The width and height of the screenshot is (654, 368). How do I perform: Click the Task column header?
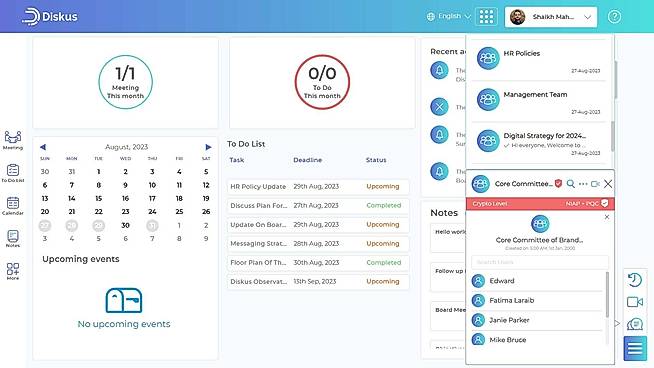click(236, 160)
